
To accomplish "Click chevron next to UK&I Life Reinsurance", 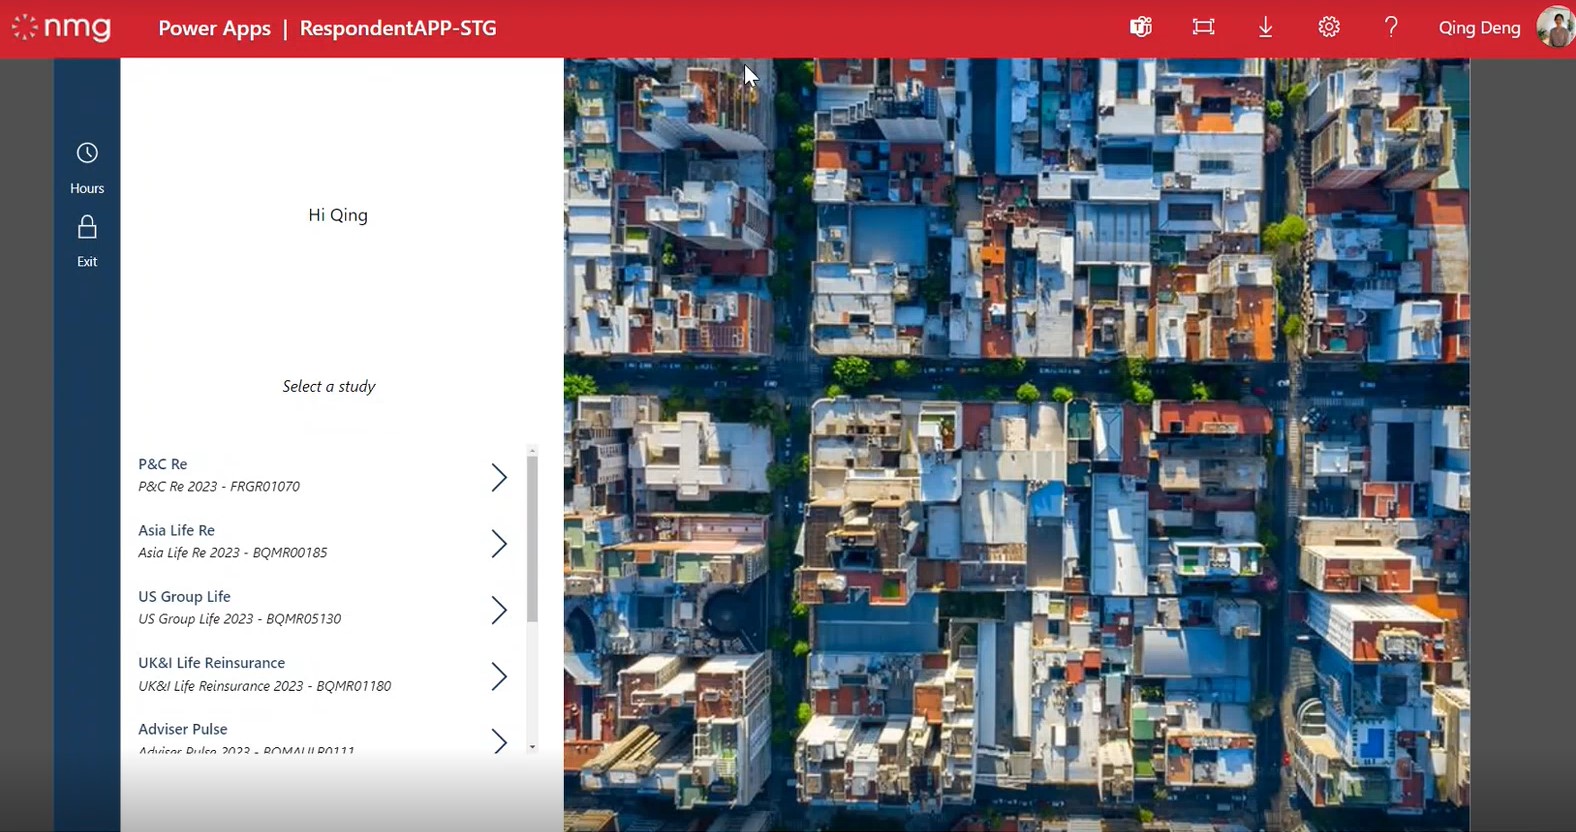I will pyautogui.click(x=499, y=676).
